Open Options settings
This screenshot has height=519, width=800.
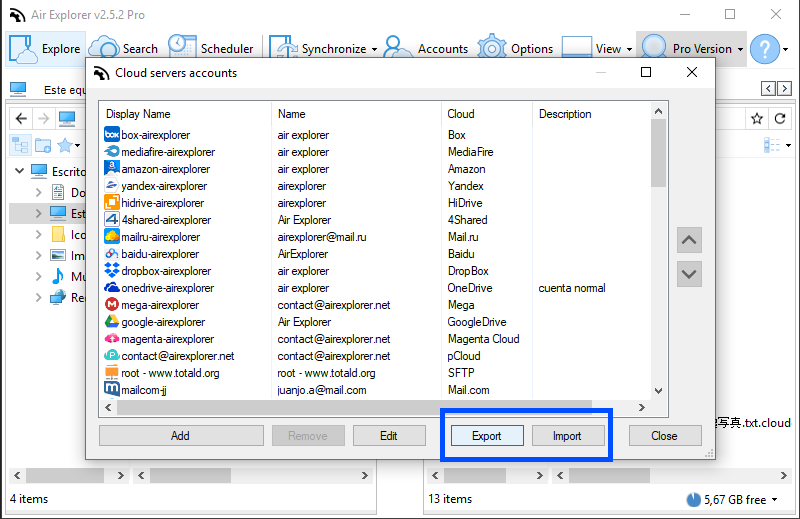516,48
